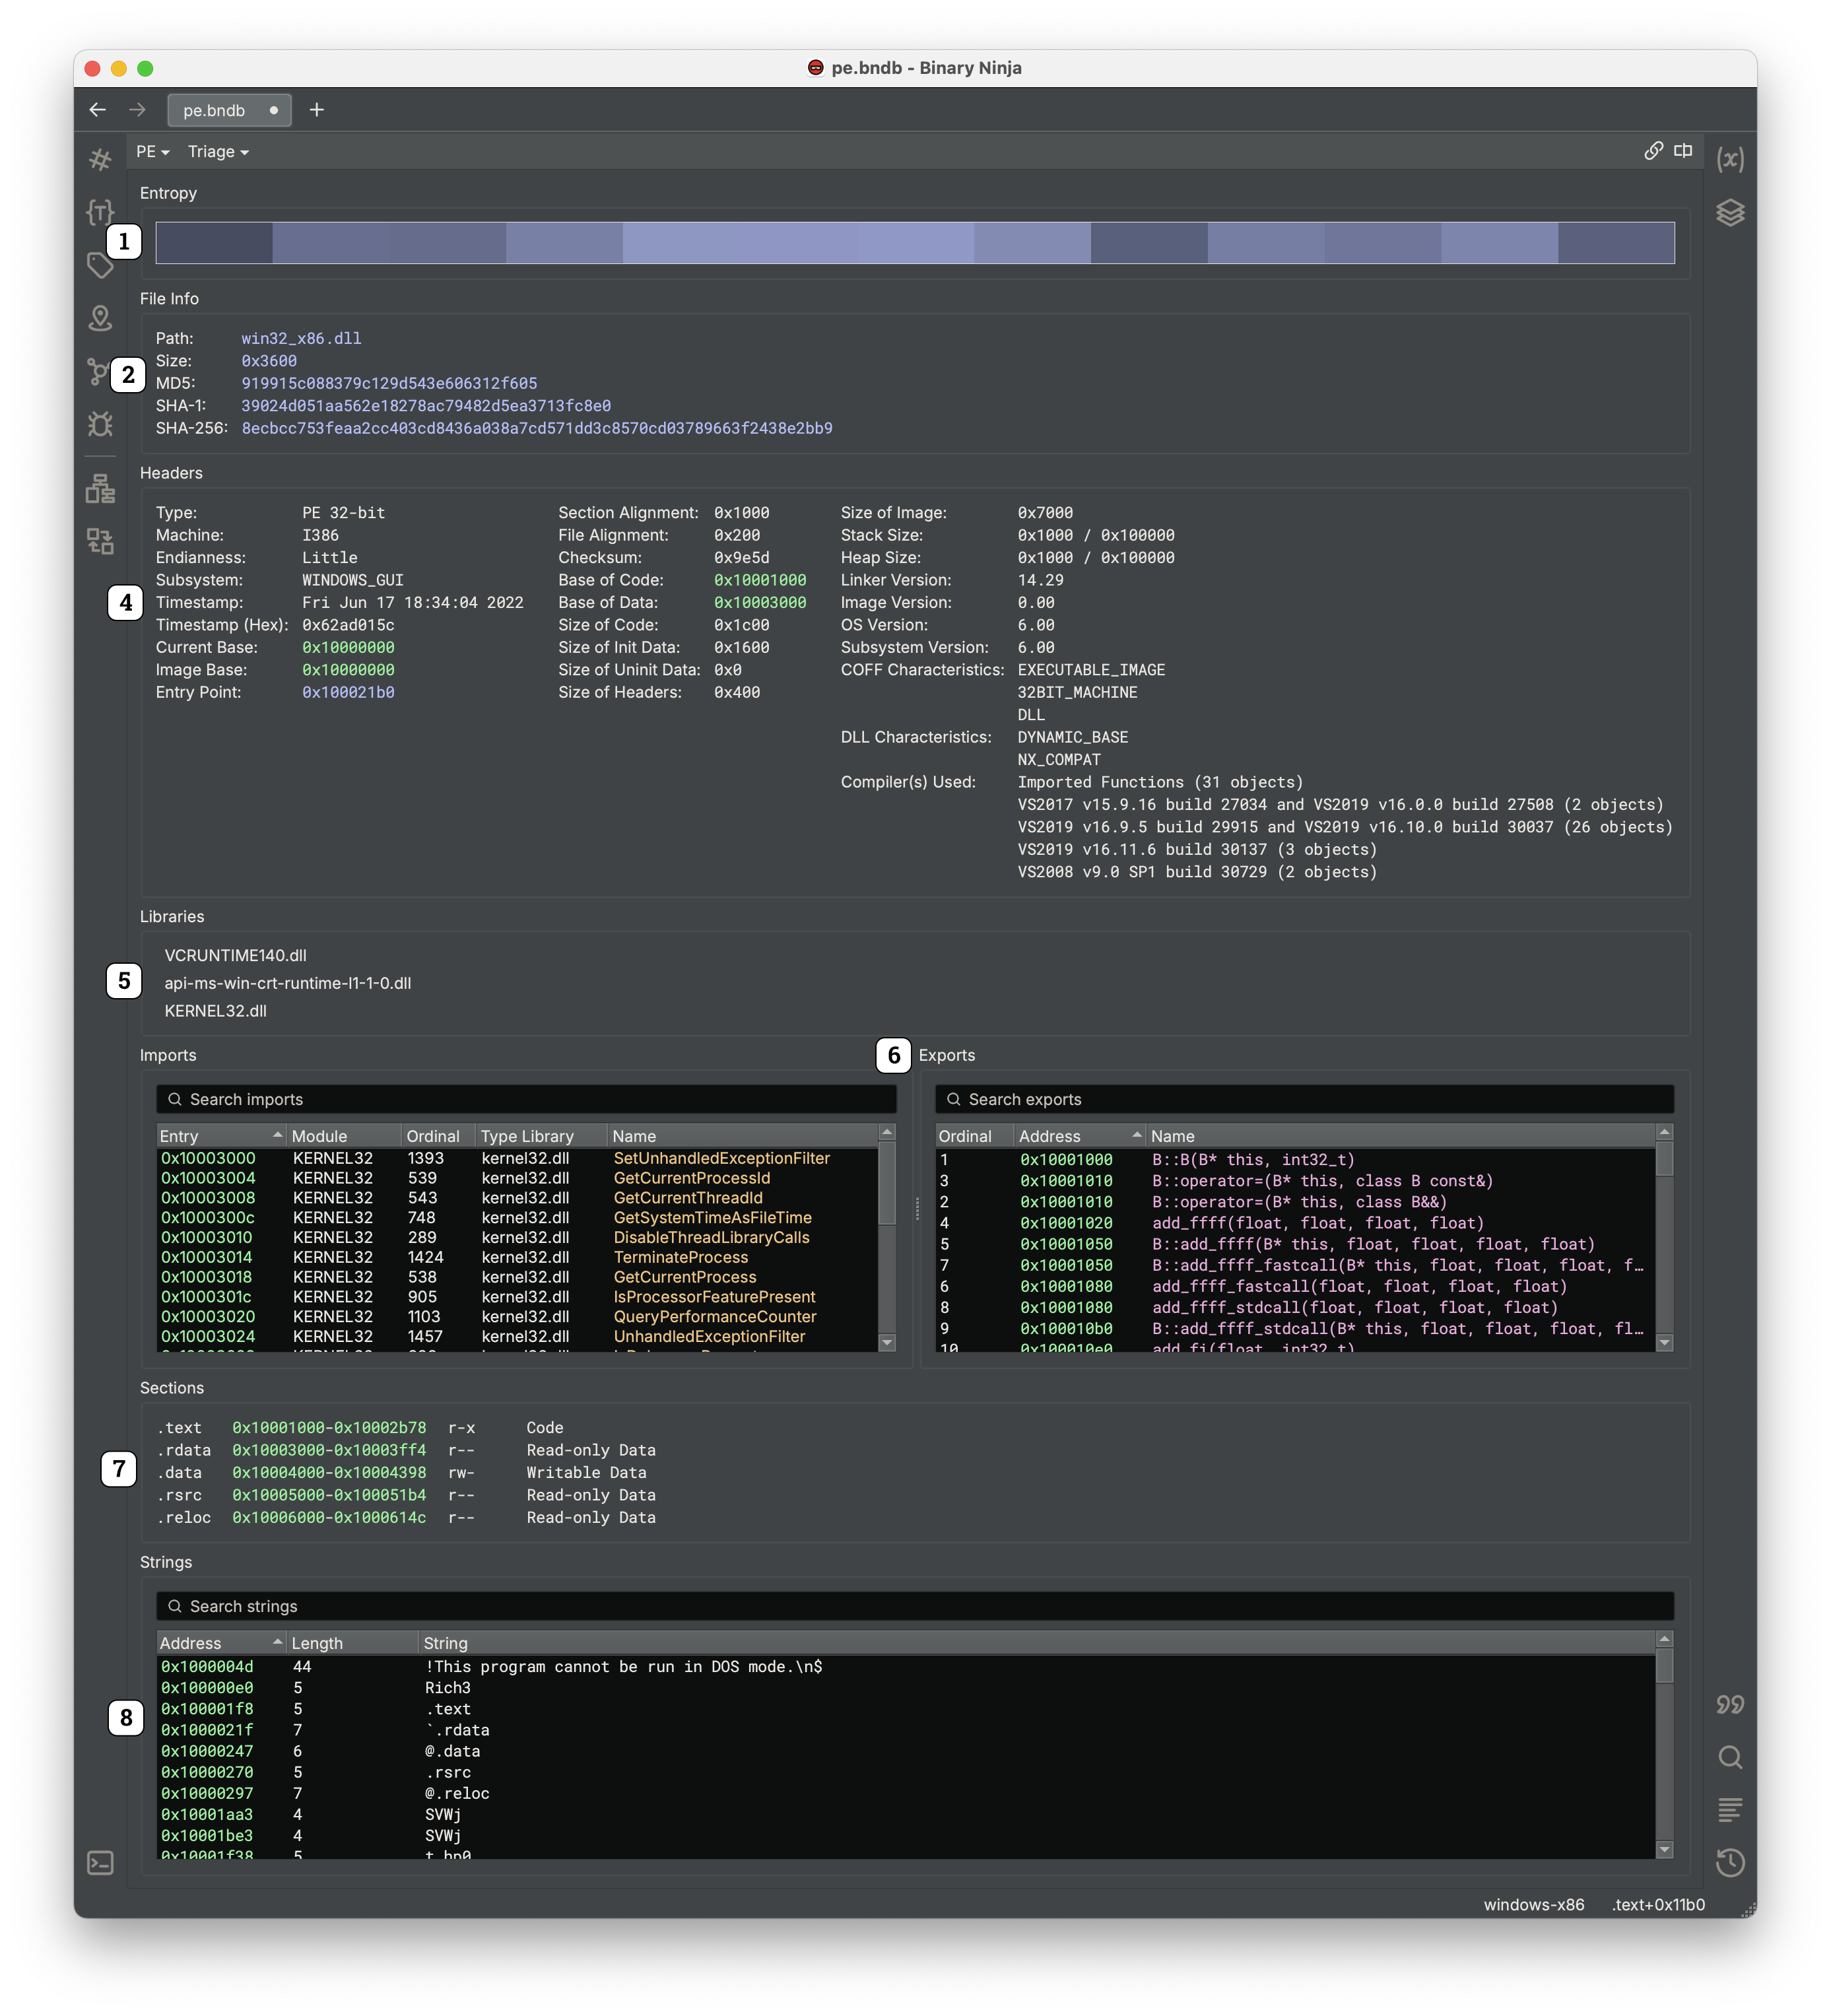Sort exports by Ordinal column header
The image size is (1831, 2016).
tap(974, 1136)
